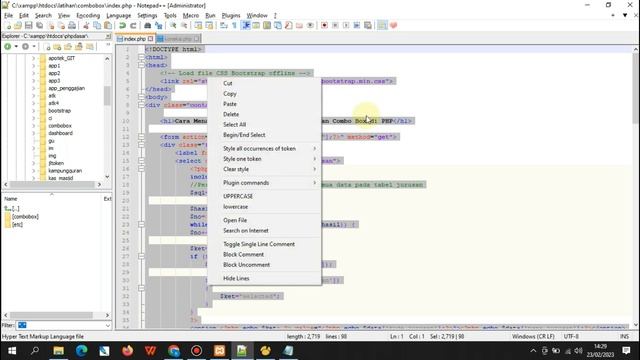
Task: Expand the kampungquran folder node
Action: (x=33, y=171)
